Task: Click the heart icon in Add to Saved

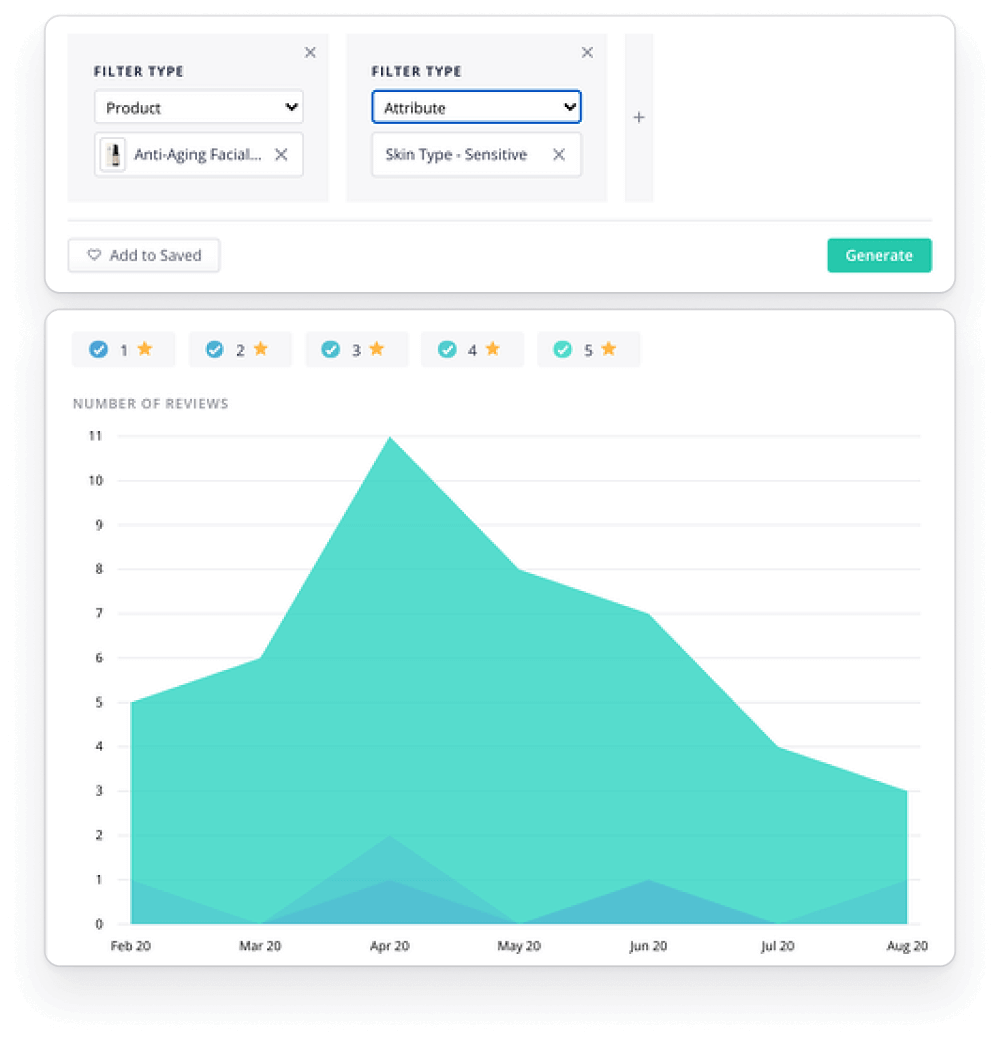Action: (94, 255)
